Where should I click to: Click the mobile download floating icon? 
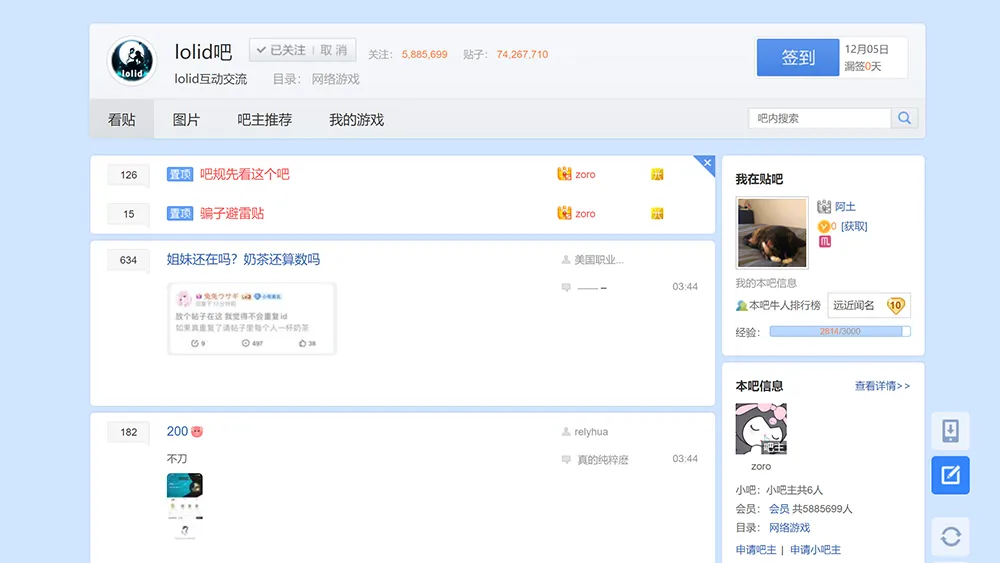coord(950,431)
